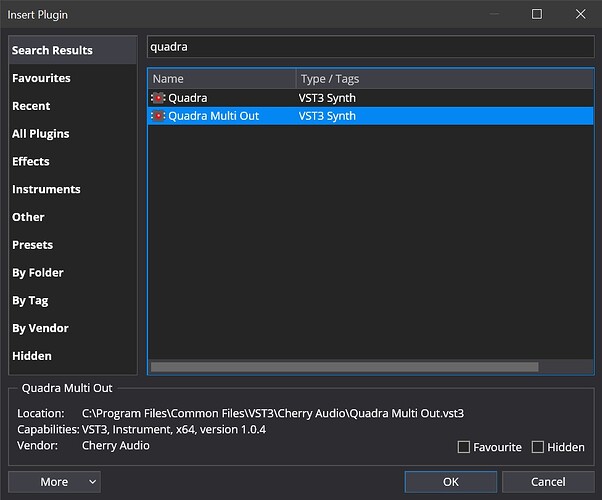Tick the Hidden checkbox
Image resolution: width=602 pixels, height=500 pixels.
coord(538,447)
